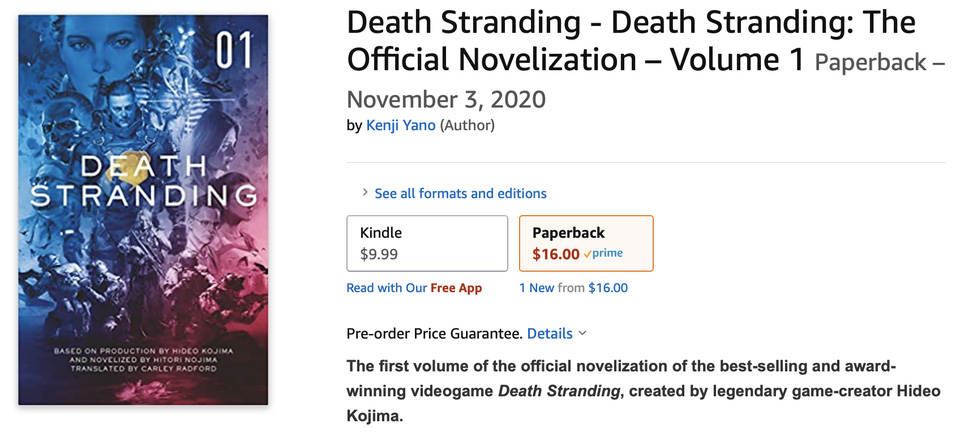Open the "1 New from $16.00" offers link

(x=573, y=288)
